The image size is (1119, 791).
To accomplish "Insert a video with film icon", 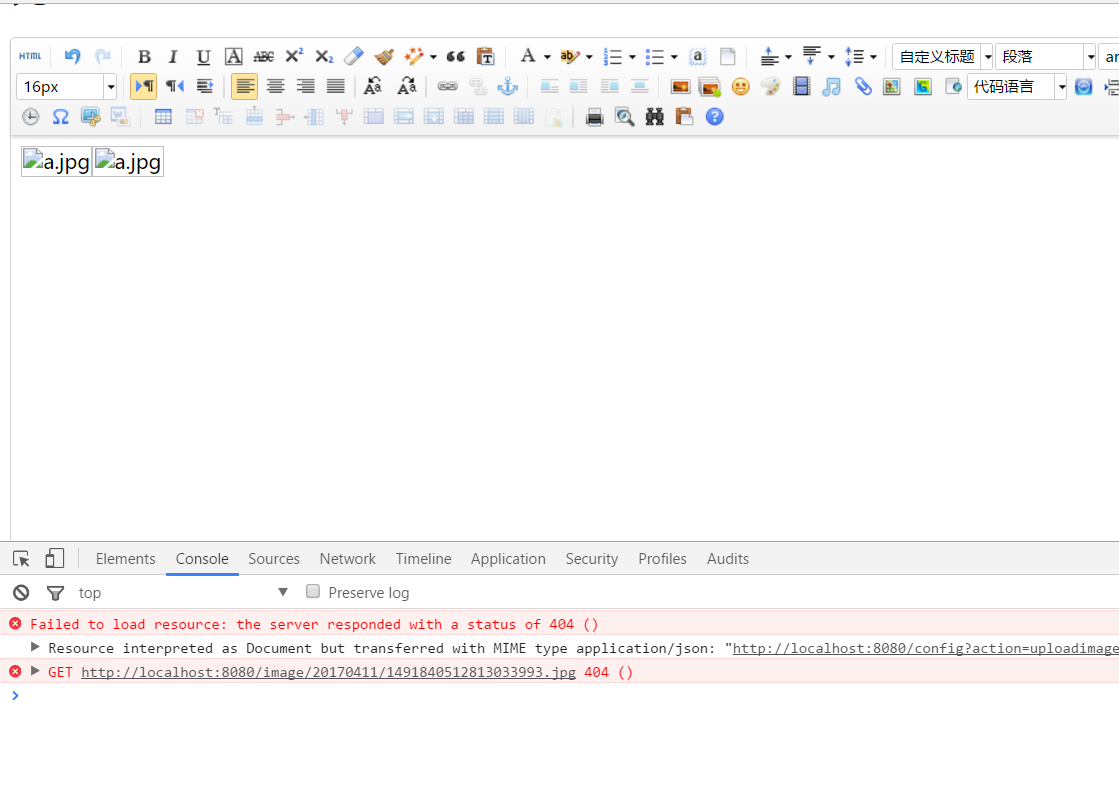I will [801, 86].
